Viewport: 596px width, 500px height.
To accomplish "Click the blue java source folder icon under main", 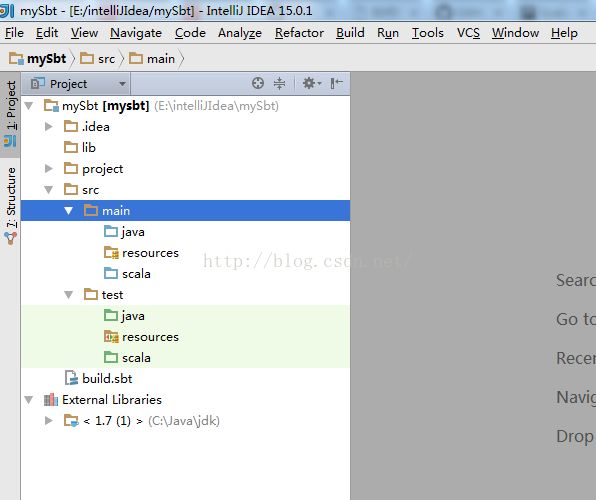I will coord(111,231).
